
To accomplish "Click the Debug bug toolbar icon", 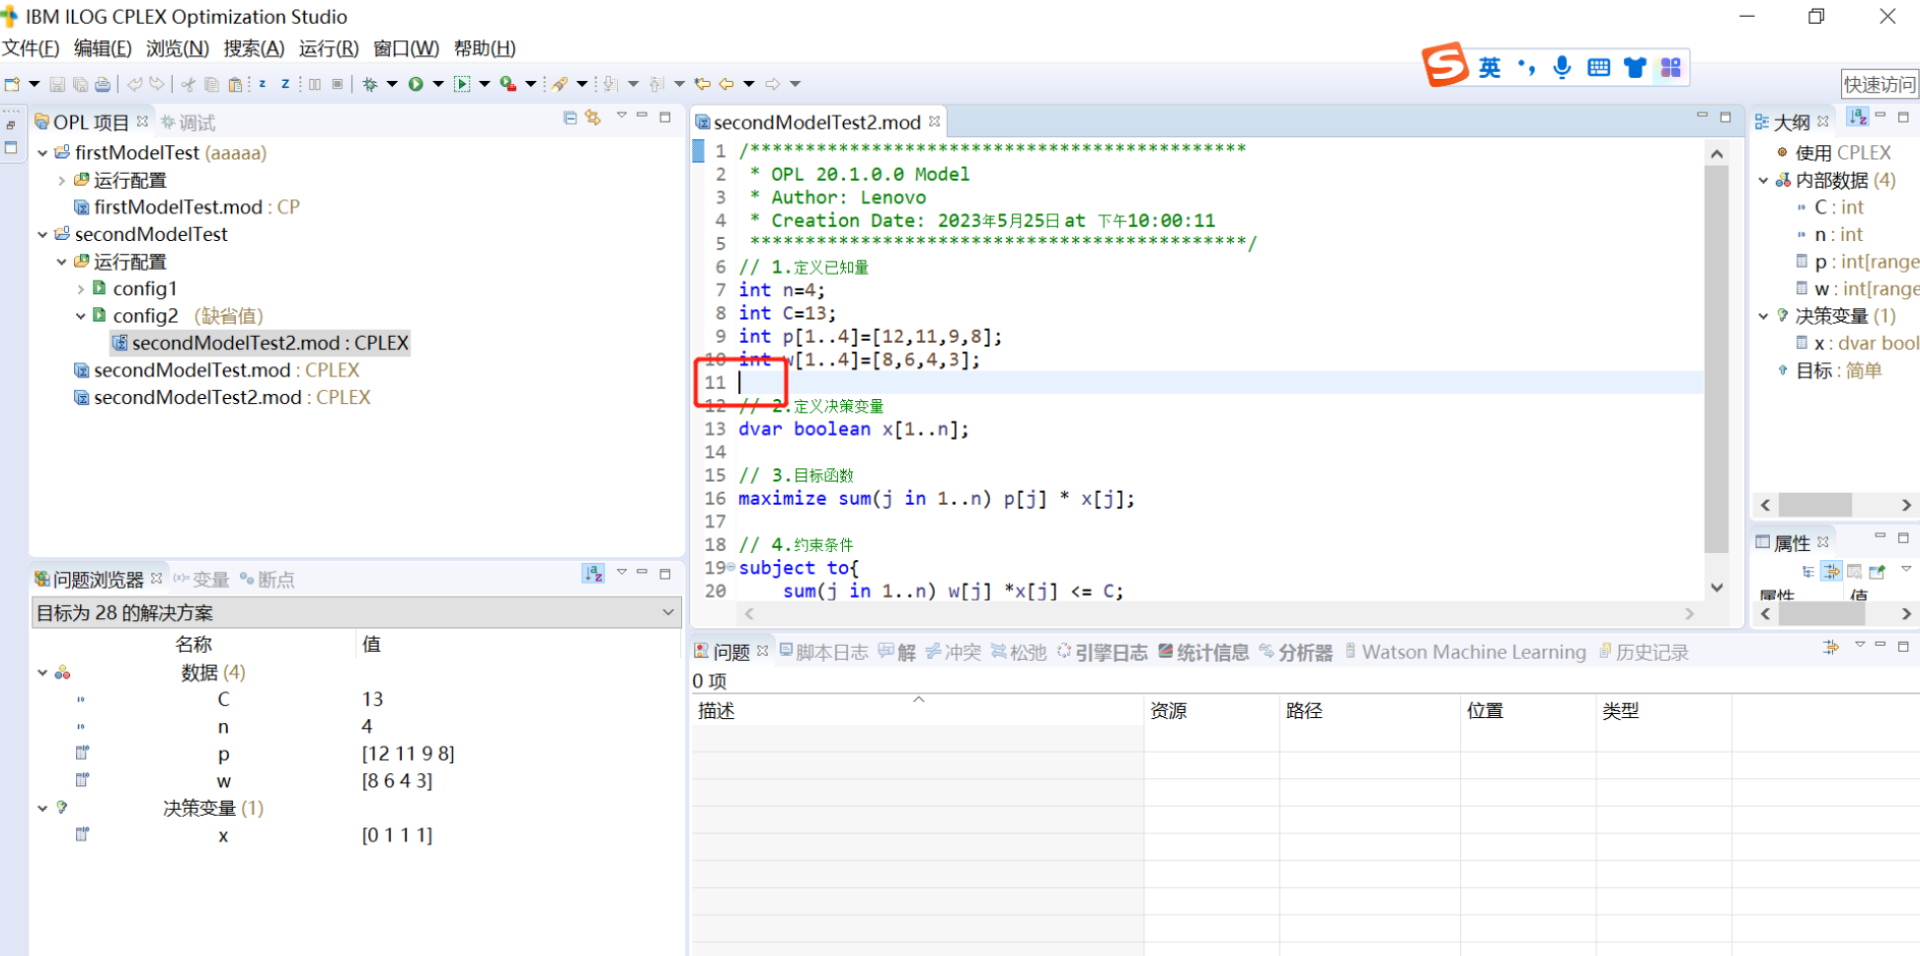I will (369, 84).
